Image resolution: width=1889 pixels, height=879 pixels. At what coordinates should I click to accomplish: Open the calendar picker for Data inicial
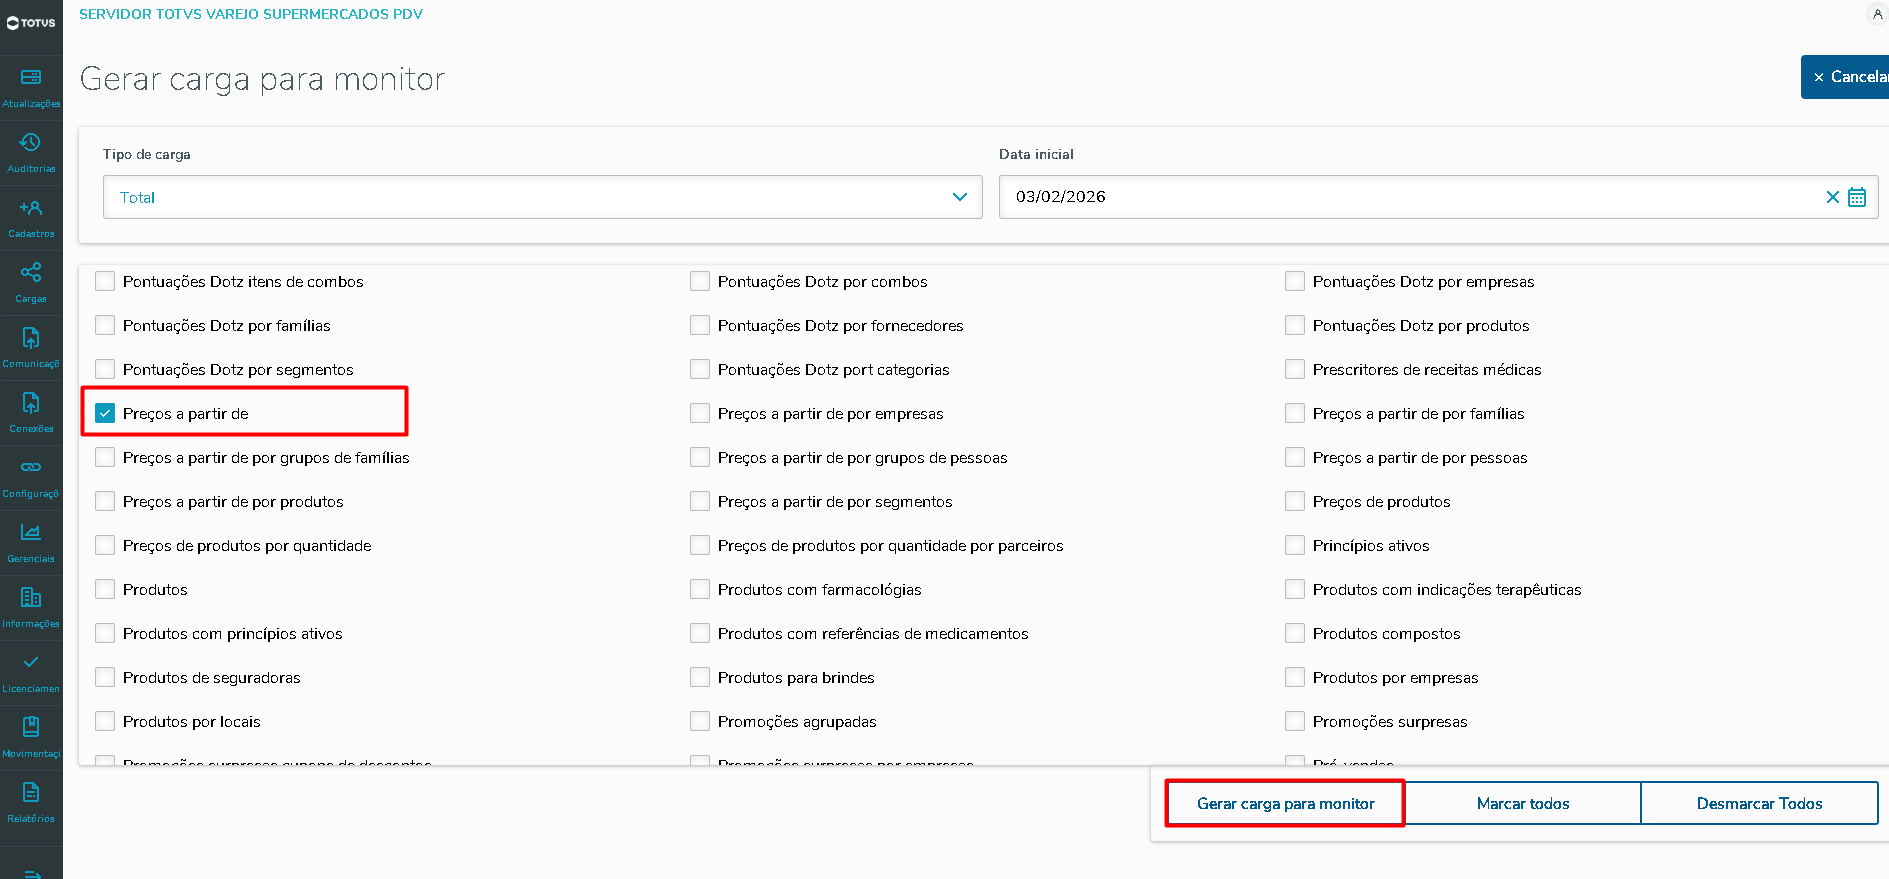coord(1857,197)
